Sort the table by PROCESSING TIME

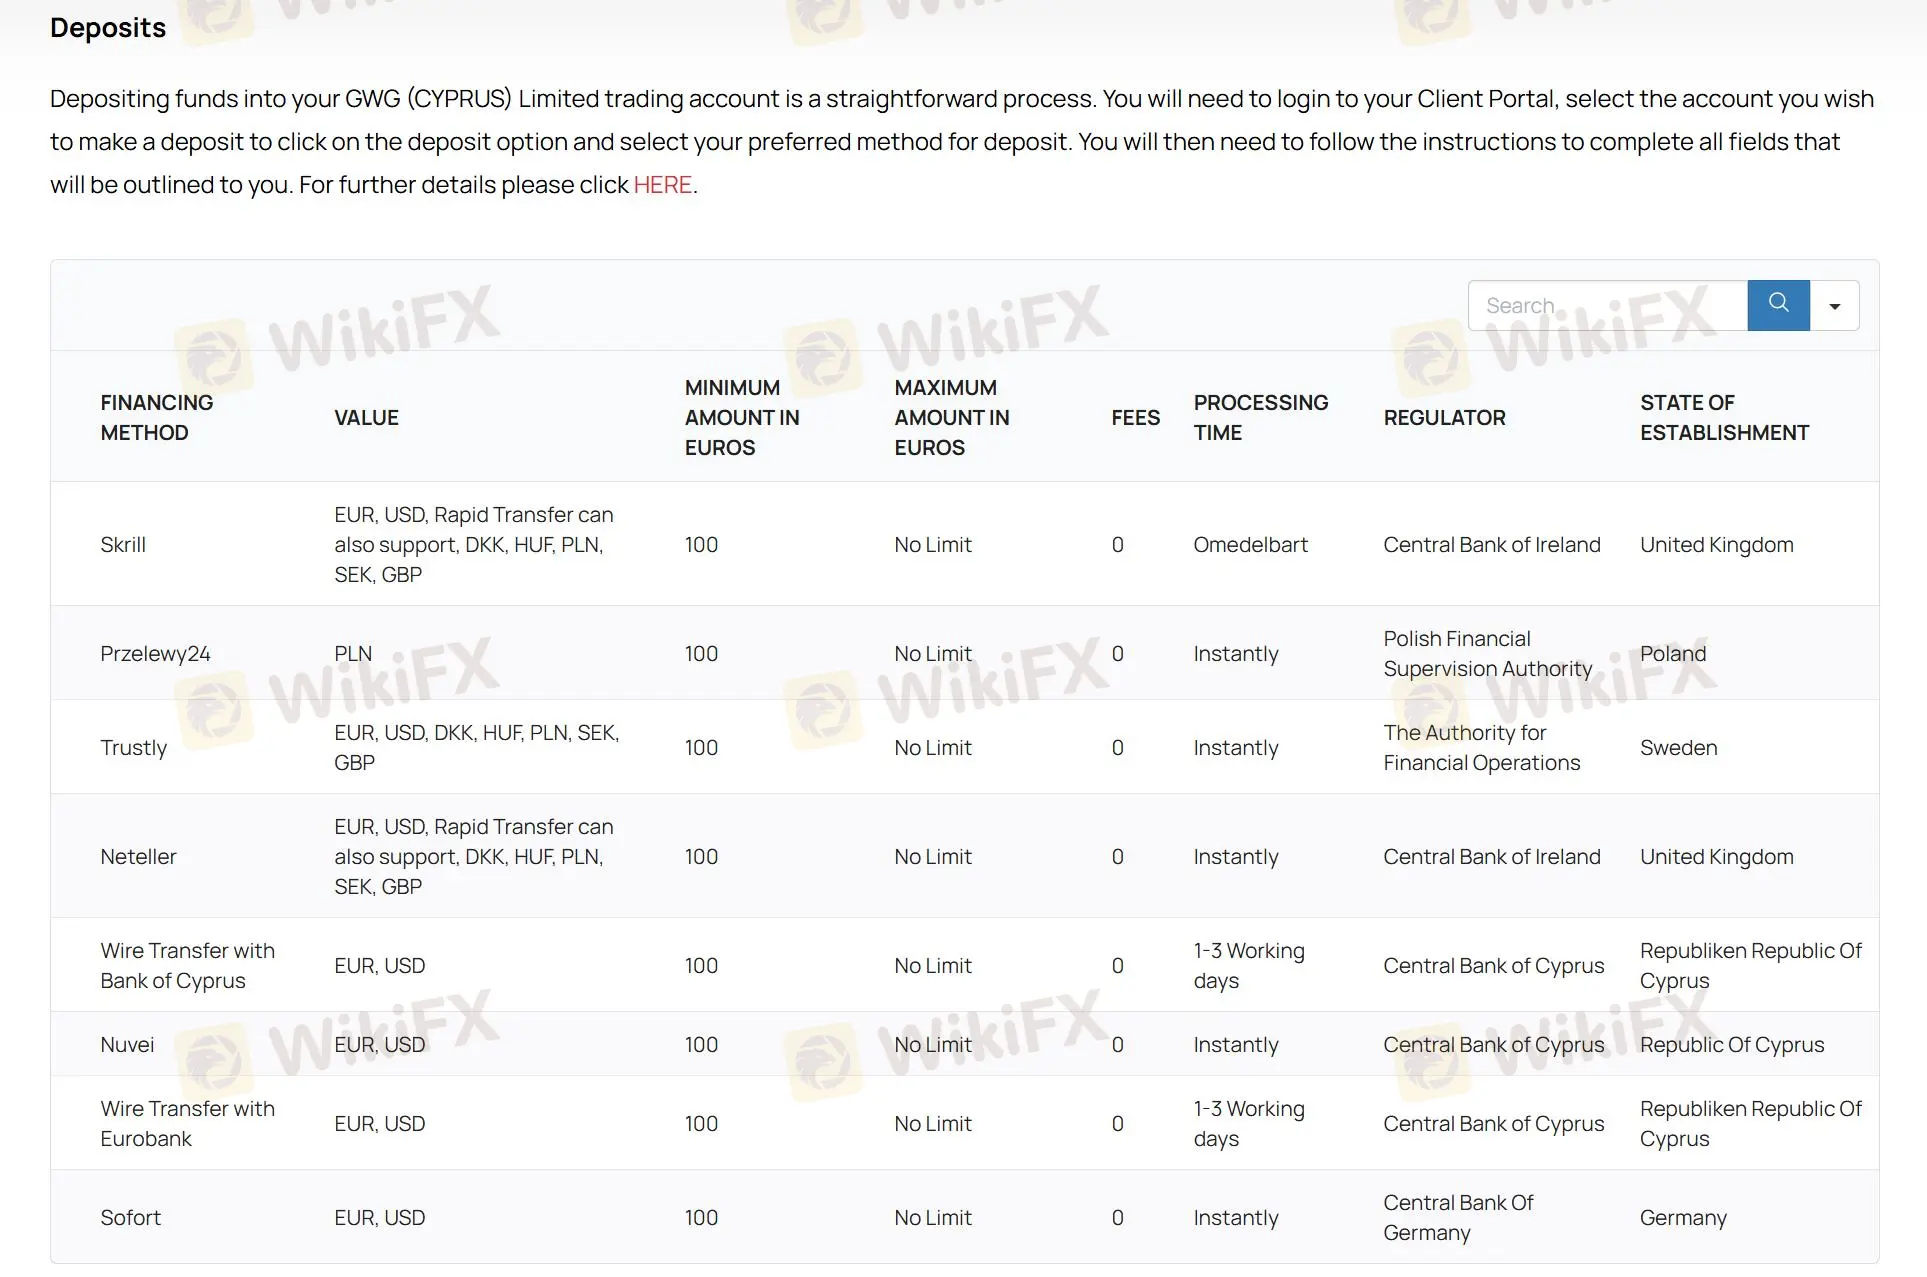point(1261,417)
